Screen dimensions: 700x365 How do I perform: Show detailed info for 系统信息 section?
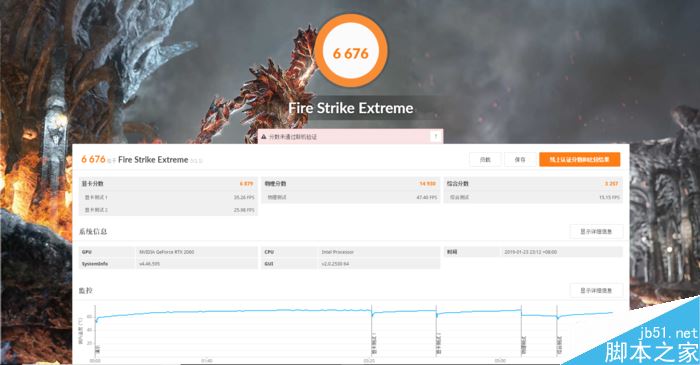(x=596, y=232)
